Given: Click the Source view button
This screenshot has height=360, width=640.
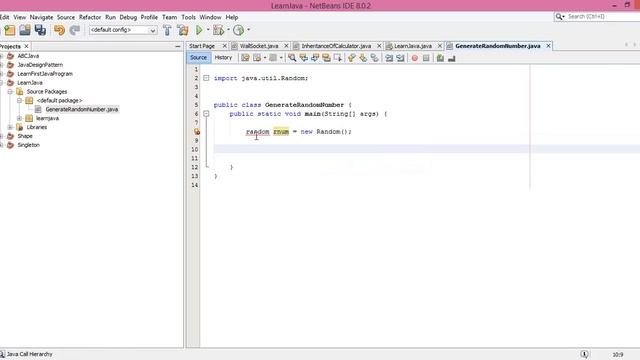Looking at the screenshot, I should click(x=198, y=58).
